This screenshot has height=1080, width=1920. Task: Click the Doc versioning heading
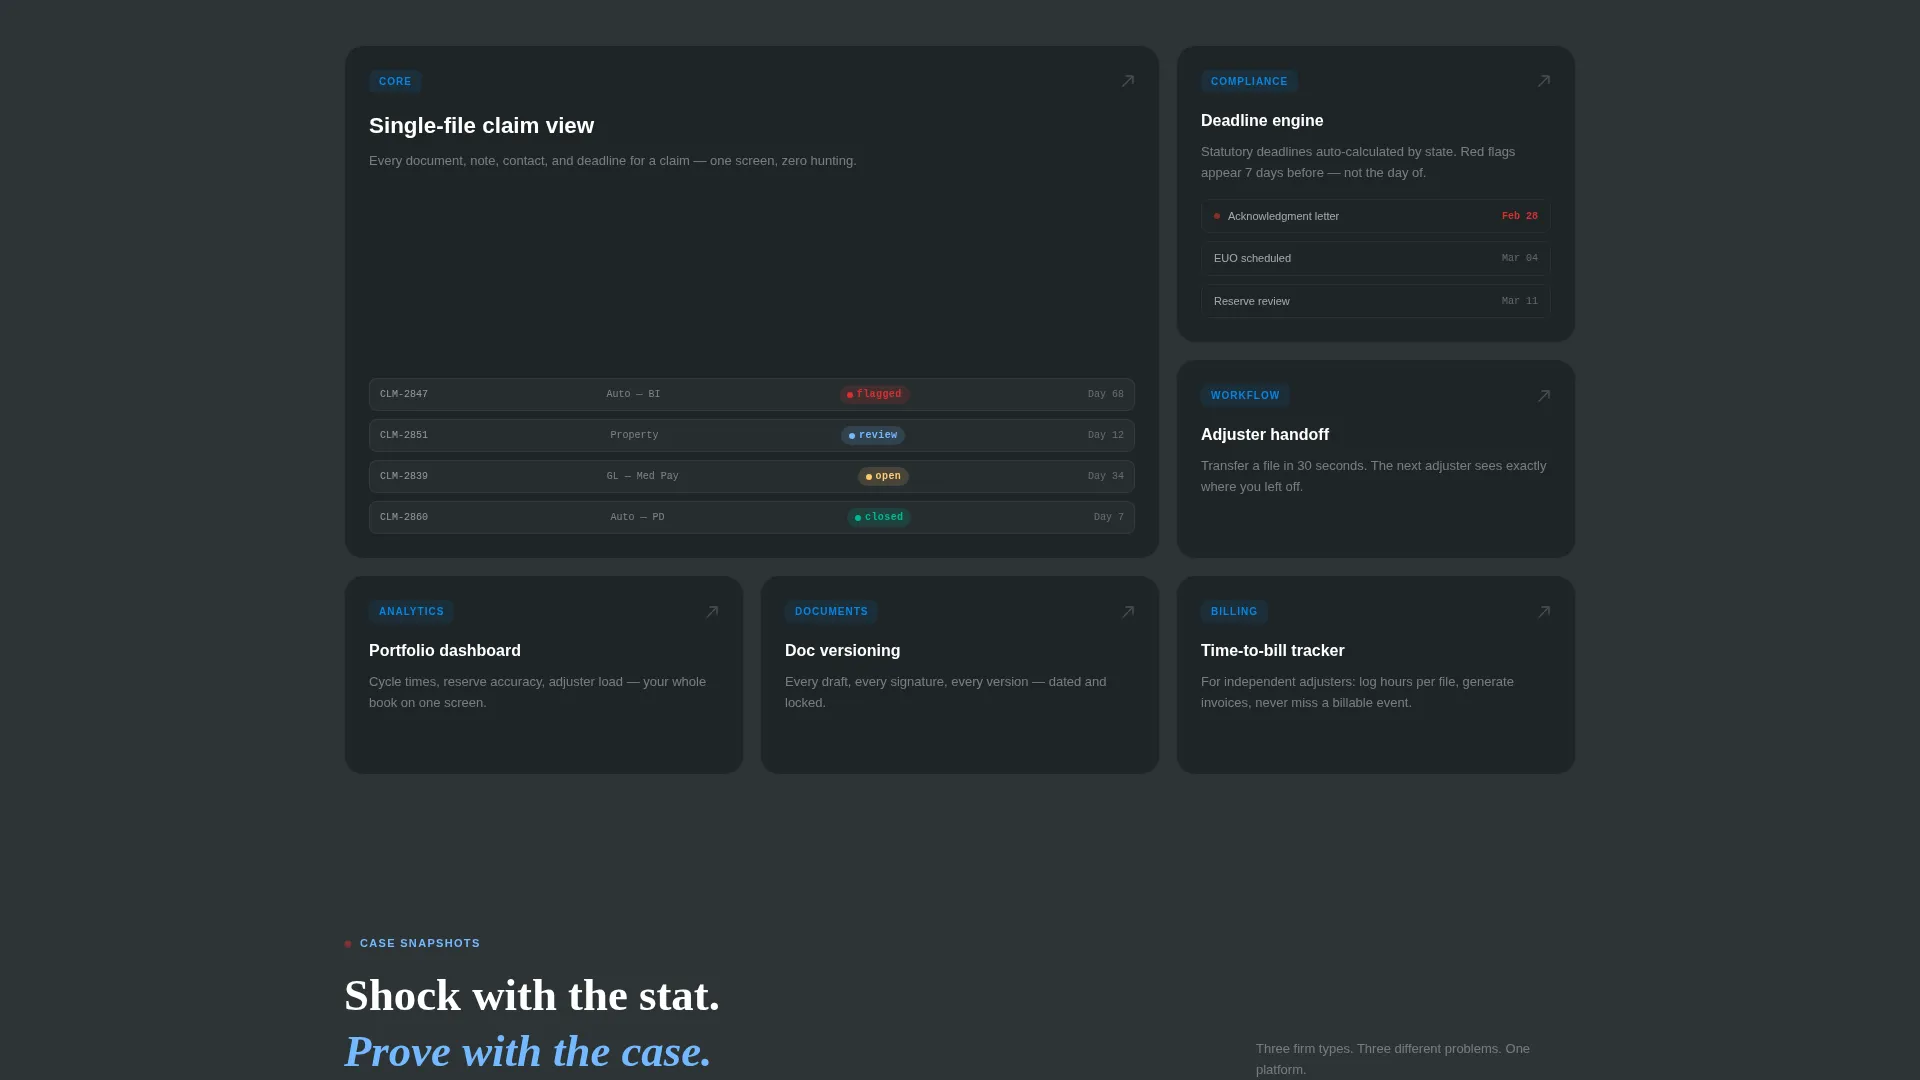pos(842,651)
